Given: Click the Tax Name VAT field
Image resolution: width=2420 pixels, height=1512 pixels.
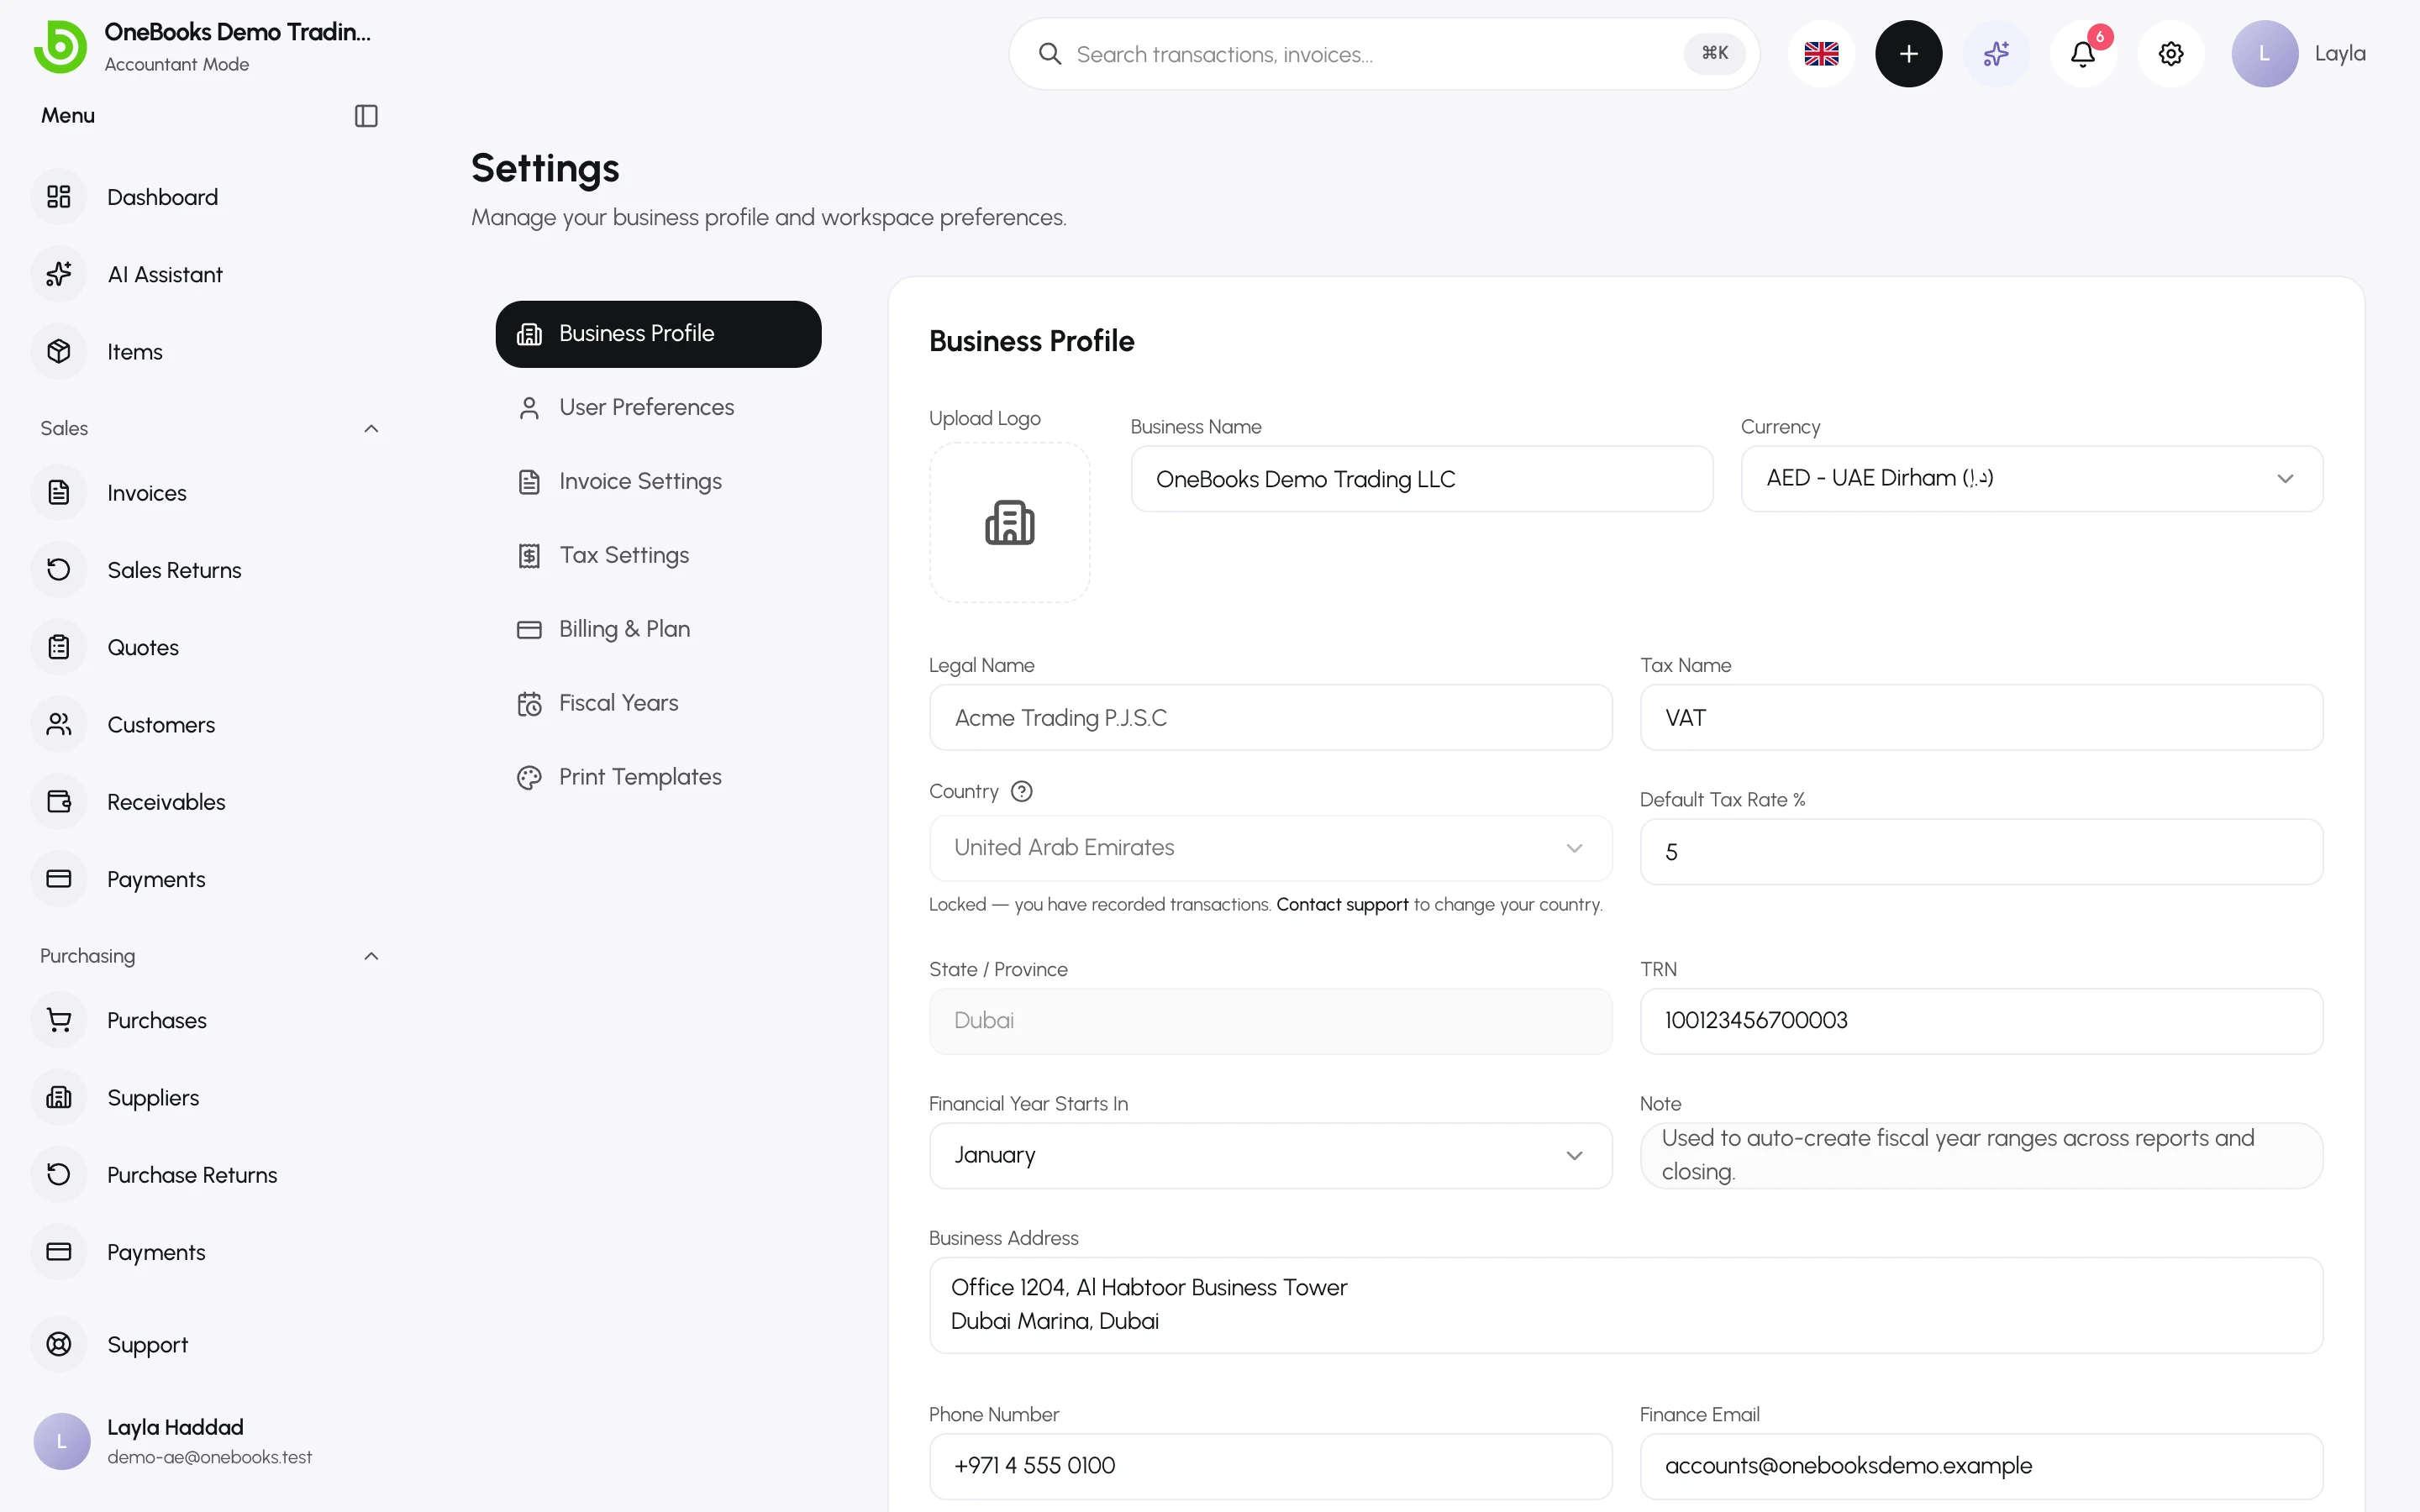Looking at the screenshot, I should (1981, 718).
